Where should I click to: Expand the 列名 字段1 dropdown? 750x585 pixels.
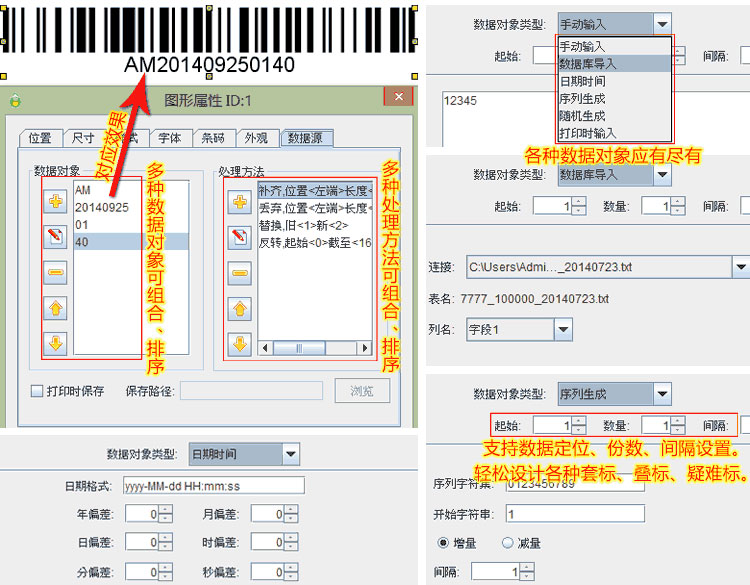coord(563,329)
